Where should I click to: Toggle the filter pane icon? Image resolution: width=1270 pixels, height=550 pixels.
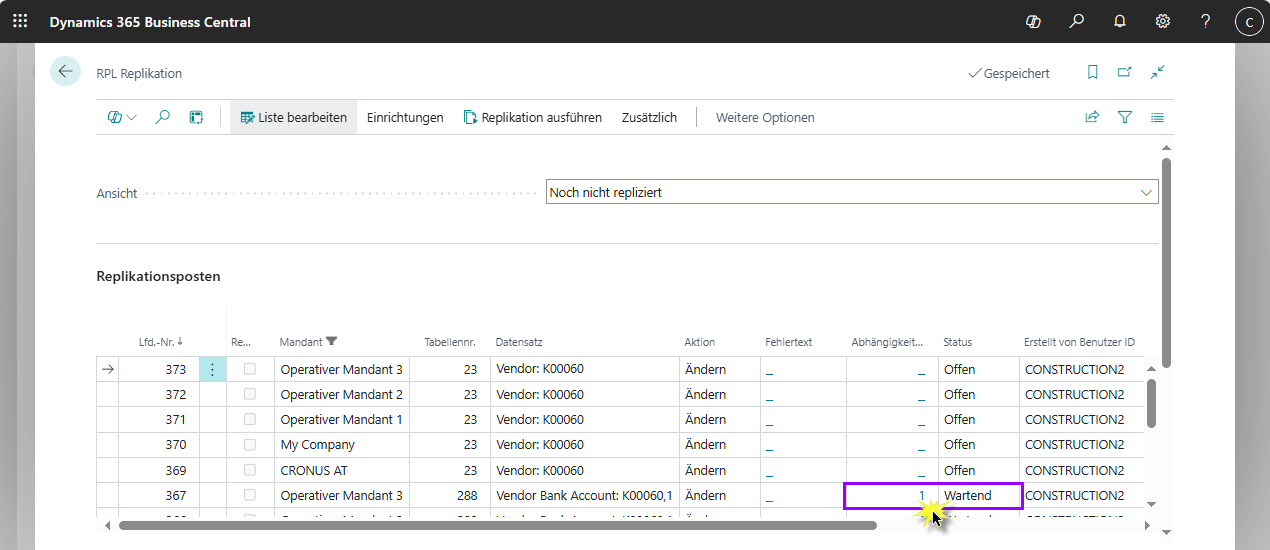pos(1125,117)
